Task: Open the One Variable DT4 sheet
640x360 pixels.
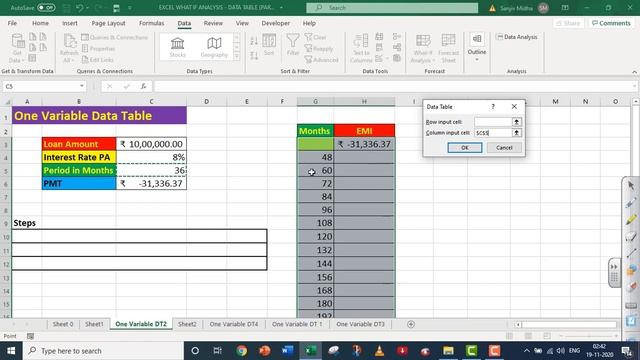Action: coord(234,324)
